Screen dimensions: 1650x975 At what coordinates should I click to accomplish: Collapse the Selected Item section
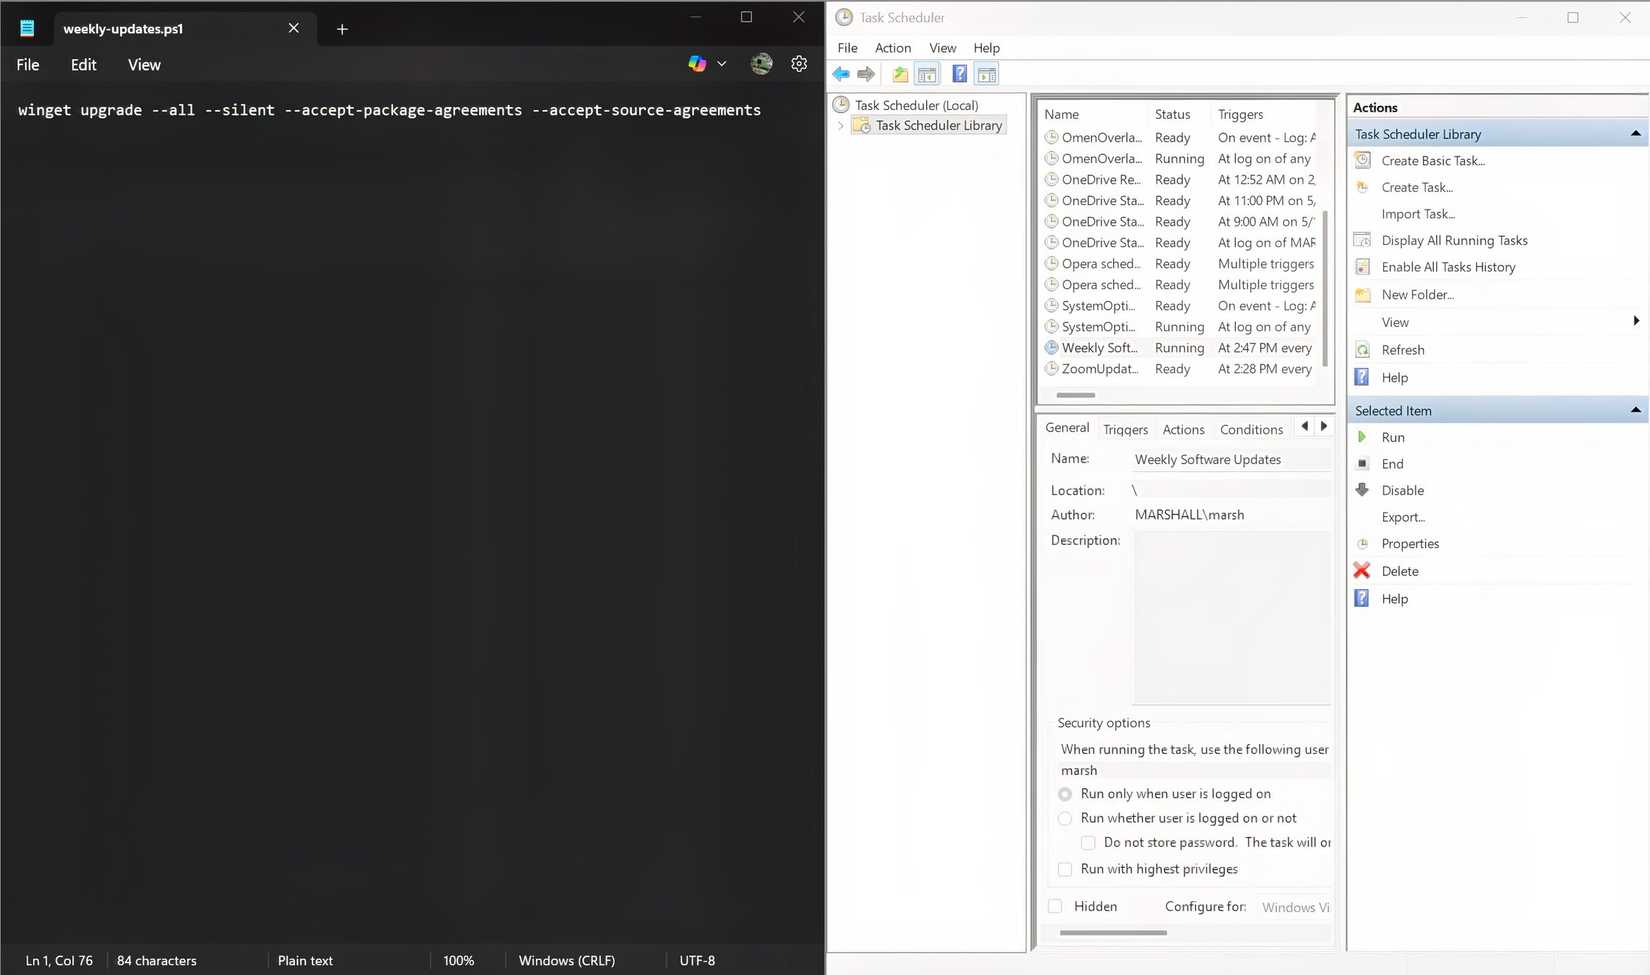[x=1635, y=411]
